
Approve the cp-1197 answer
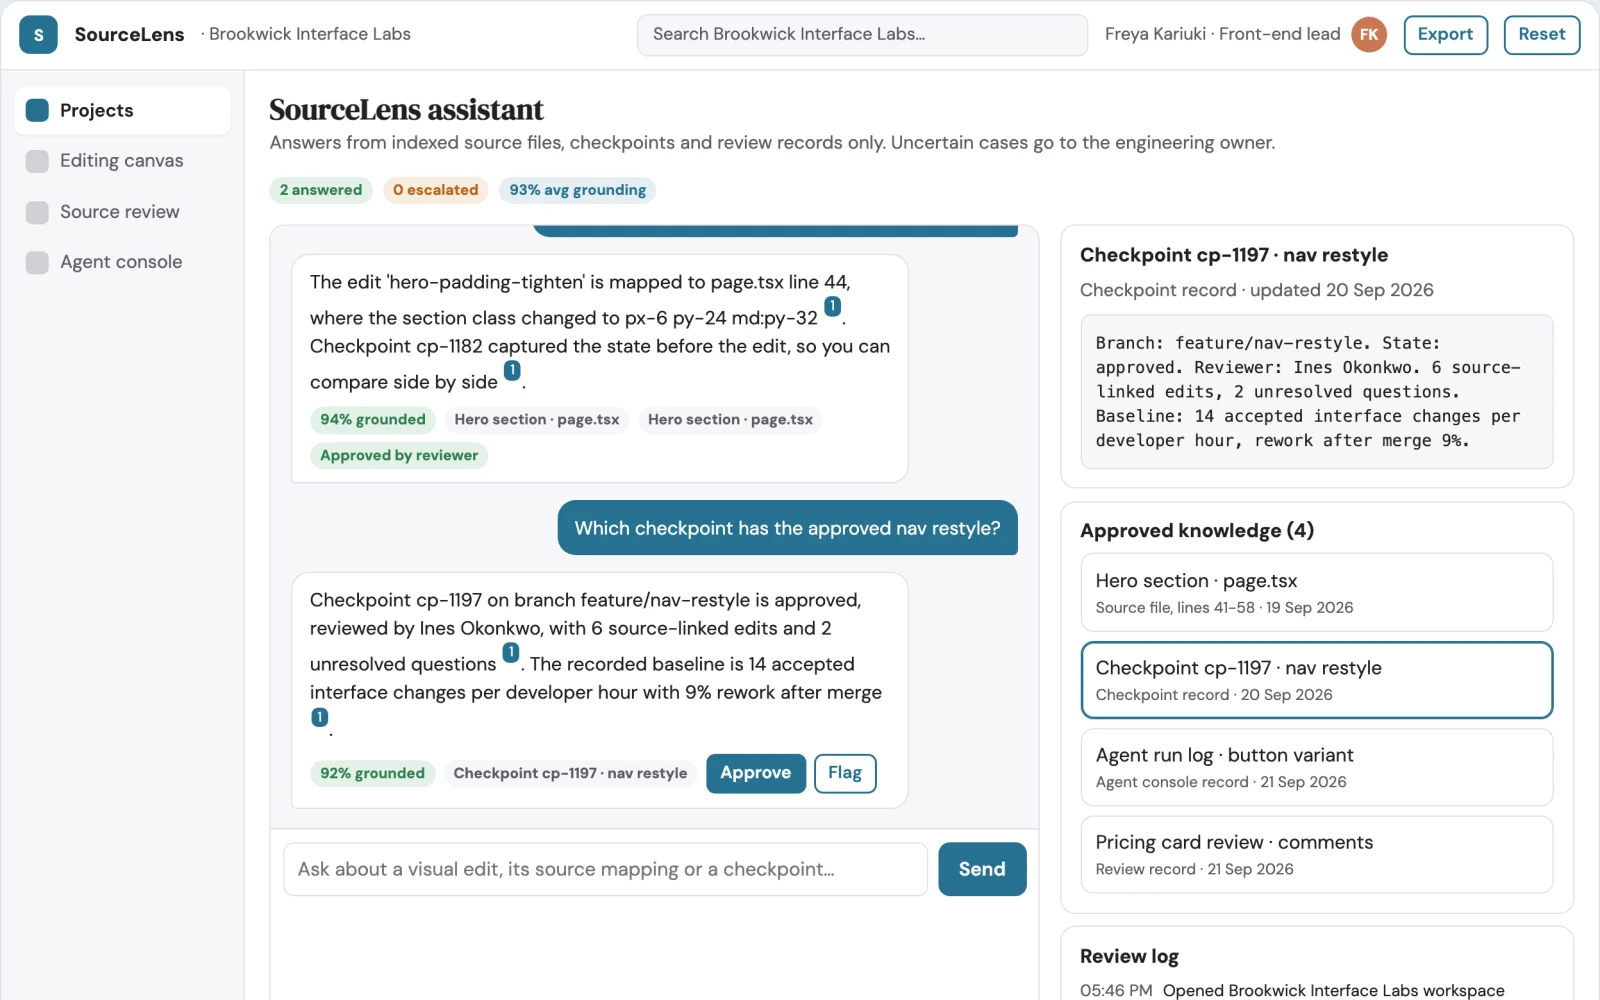[756, 773]
